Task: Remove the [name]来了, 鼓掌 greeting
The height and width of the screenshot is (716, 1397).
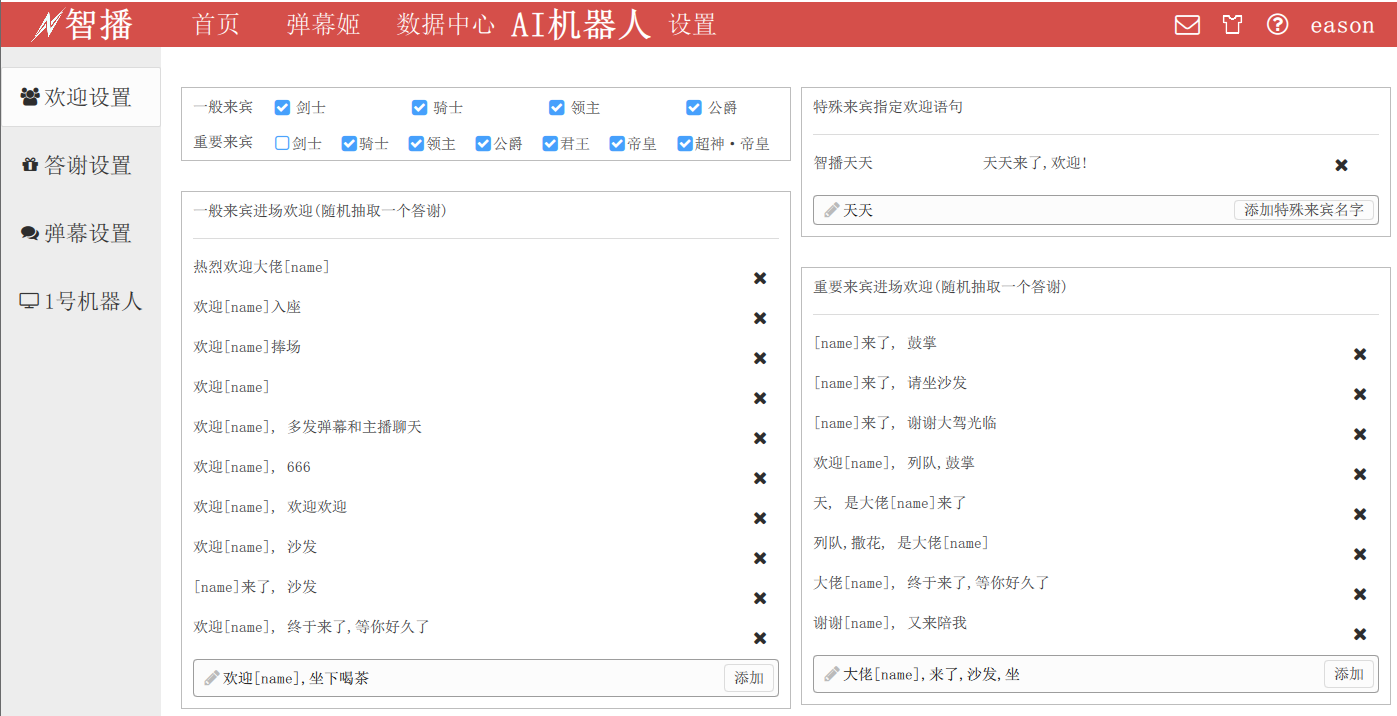Action: click(1360, 354)
